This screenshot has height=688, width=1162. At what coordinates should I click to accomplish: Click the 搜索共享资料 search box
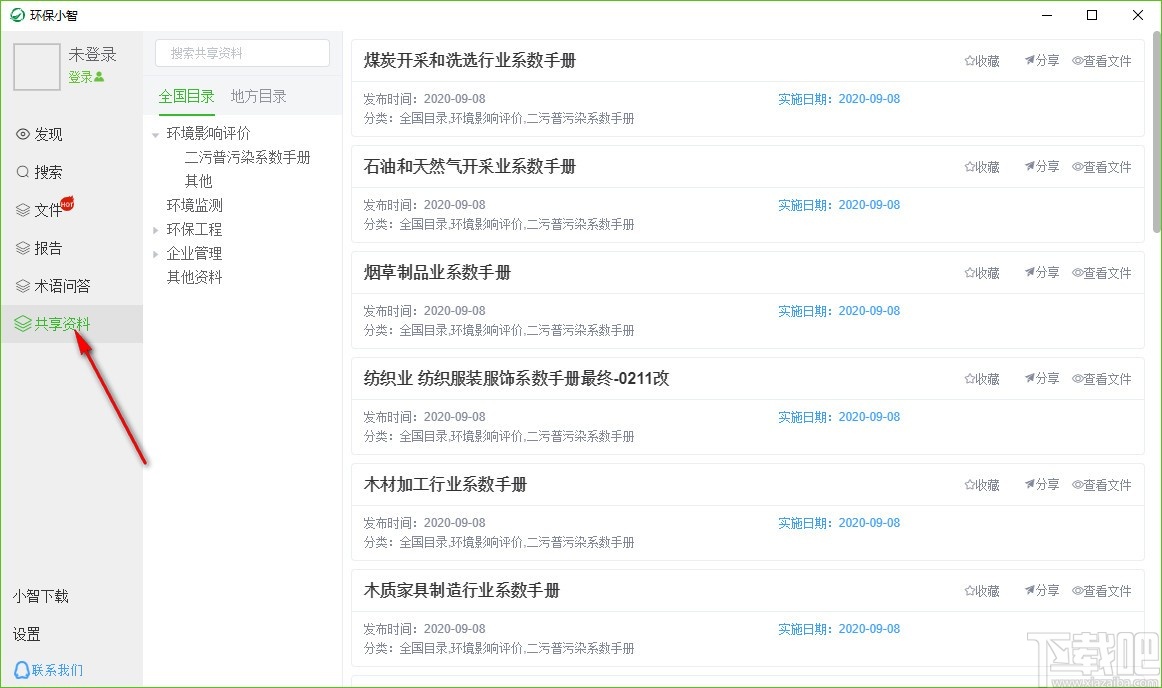pyautogui.click(x=241, y=52)
